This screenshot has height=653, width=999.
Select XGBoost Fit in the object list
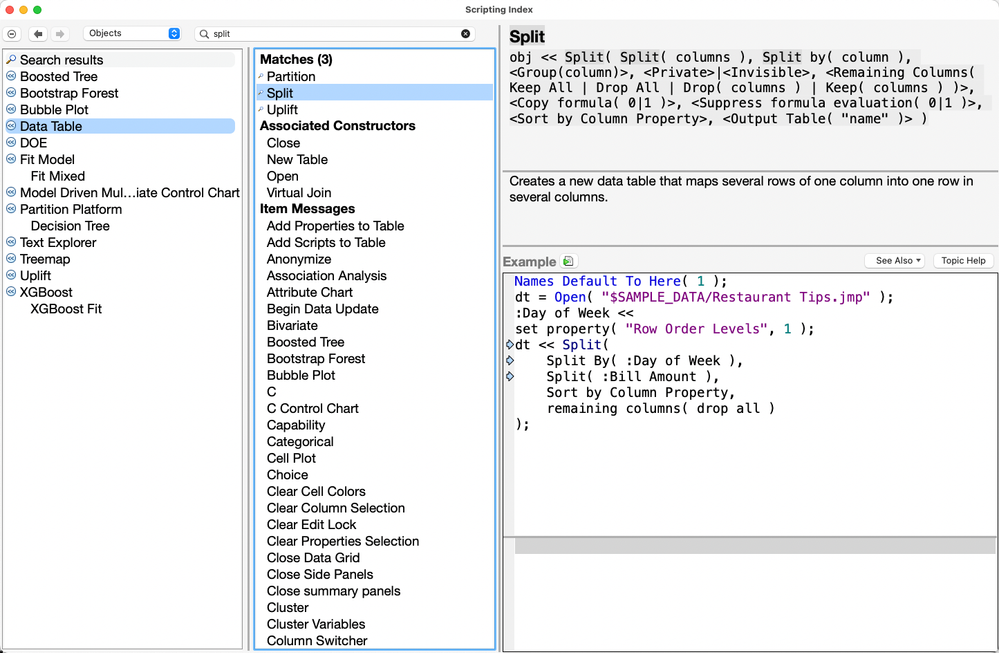click(66, 308)
